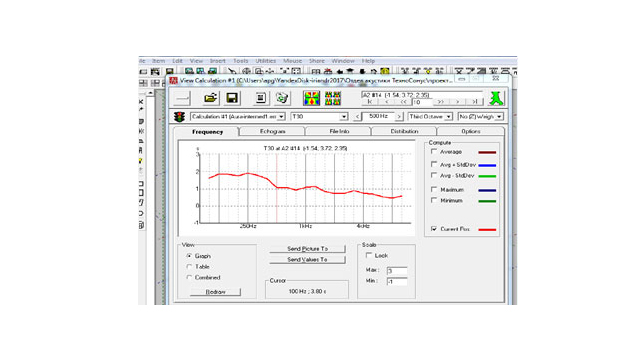Save results using the floppy disk icon
This screenshot has height=360, width=640.
[x=232, y=98]
